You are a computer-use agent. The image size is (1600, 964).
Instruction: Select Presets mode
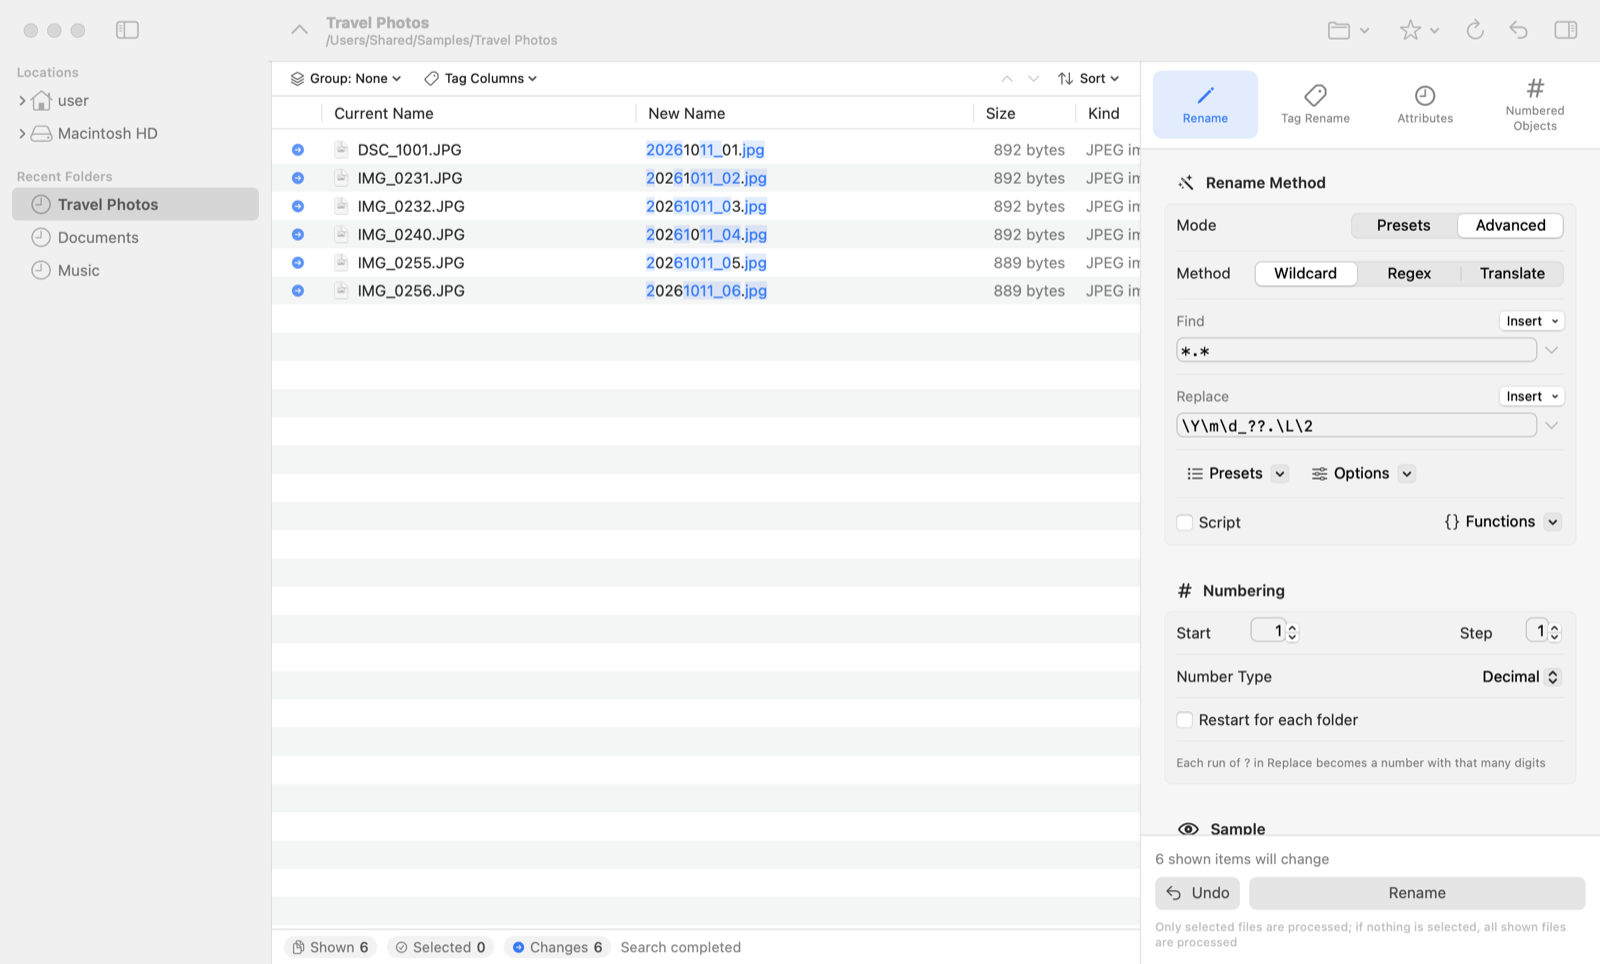tap(1403, 225)
